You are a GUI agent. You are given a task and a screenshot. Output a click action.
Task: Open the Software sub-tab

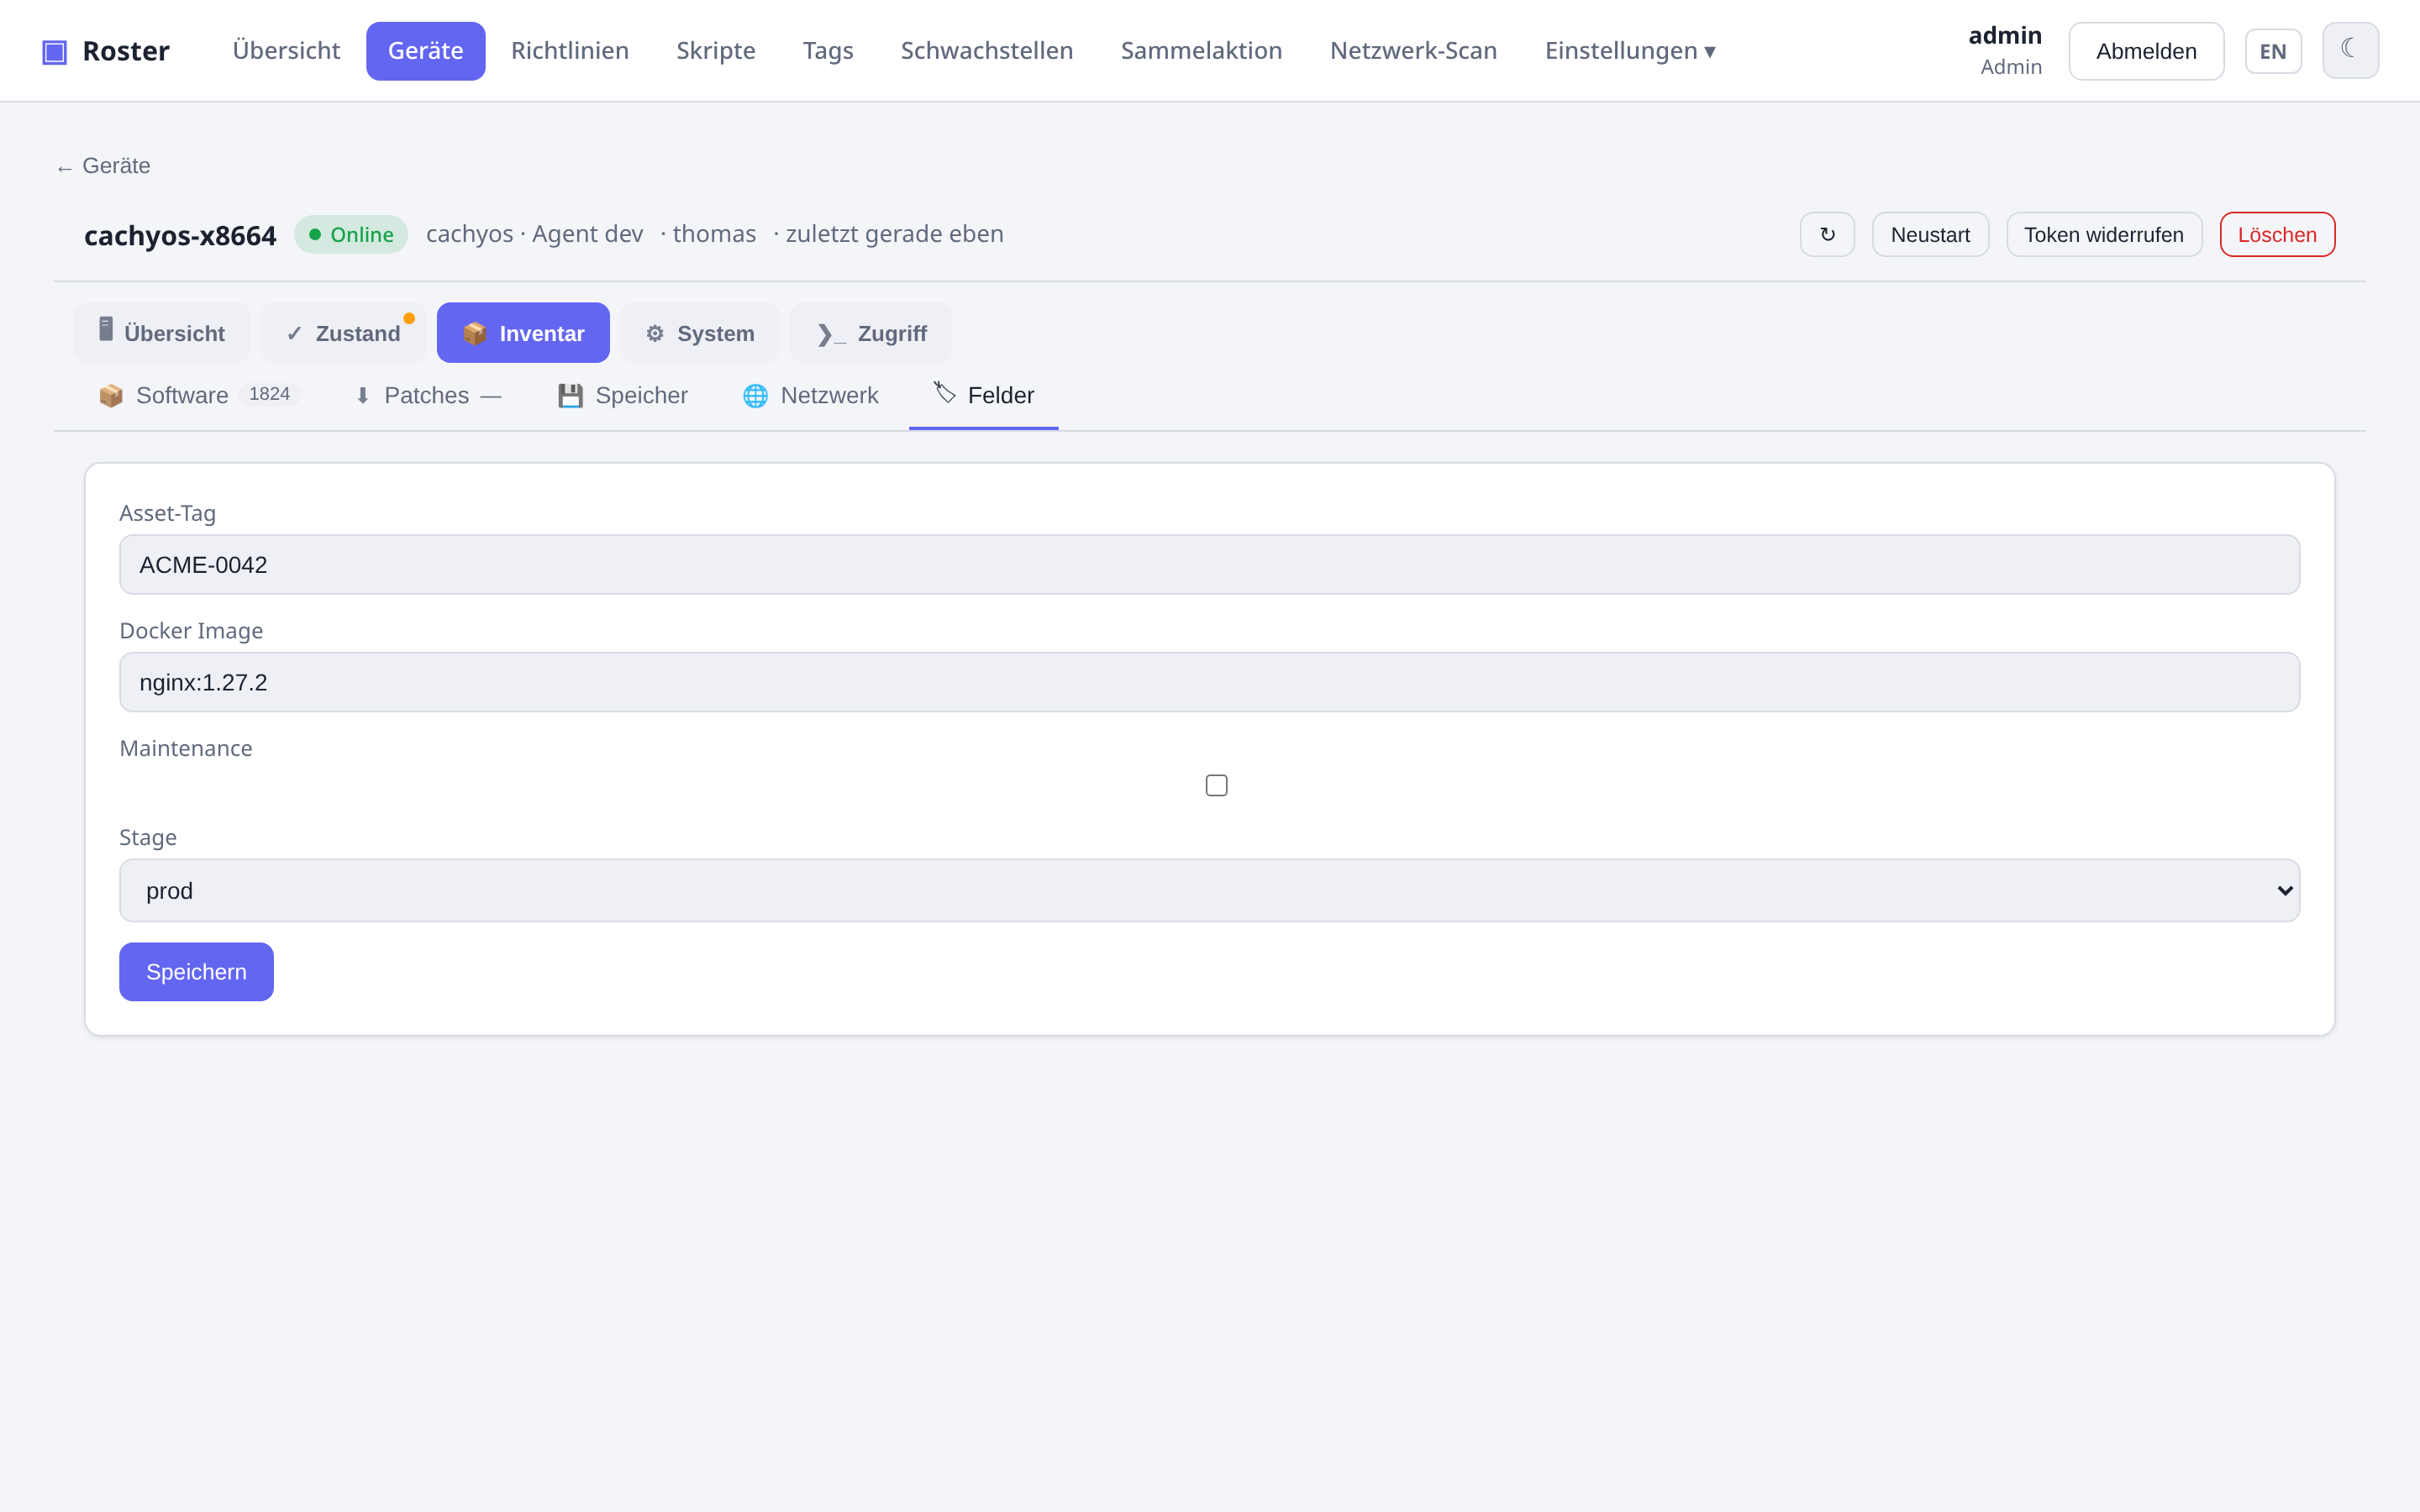click(x=198, y=395)
